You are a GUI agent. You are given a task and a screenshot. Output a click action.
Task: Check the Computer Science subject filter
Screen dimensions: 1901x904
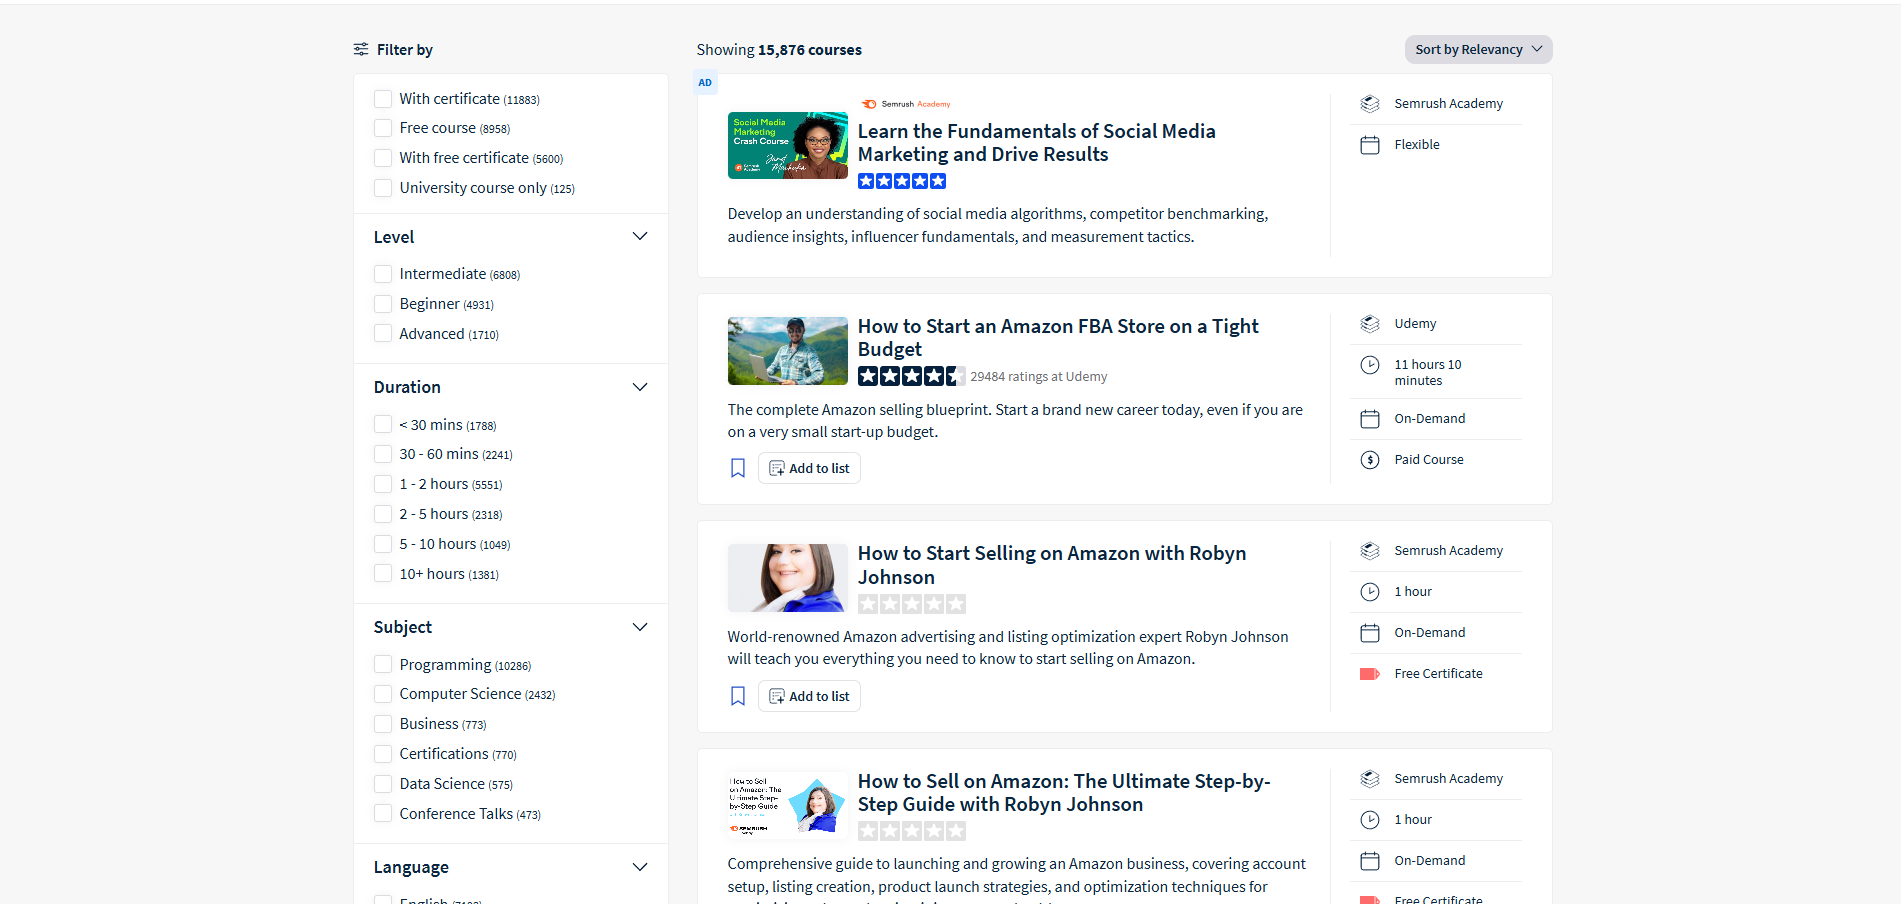coord(383,694)
